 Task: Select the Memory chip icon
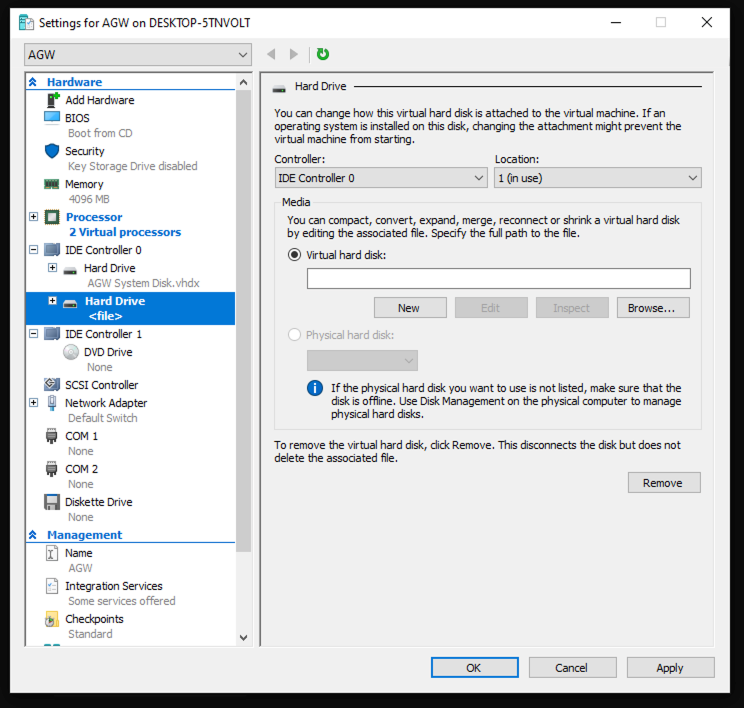pos(52,184)
